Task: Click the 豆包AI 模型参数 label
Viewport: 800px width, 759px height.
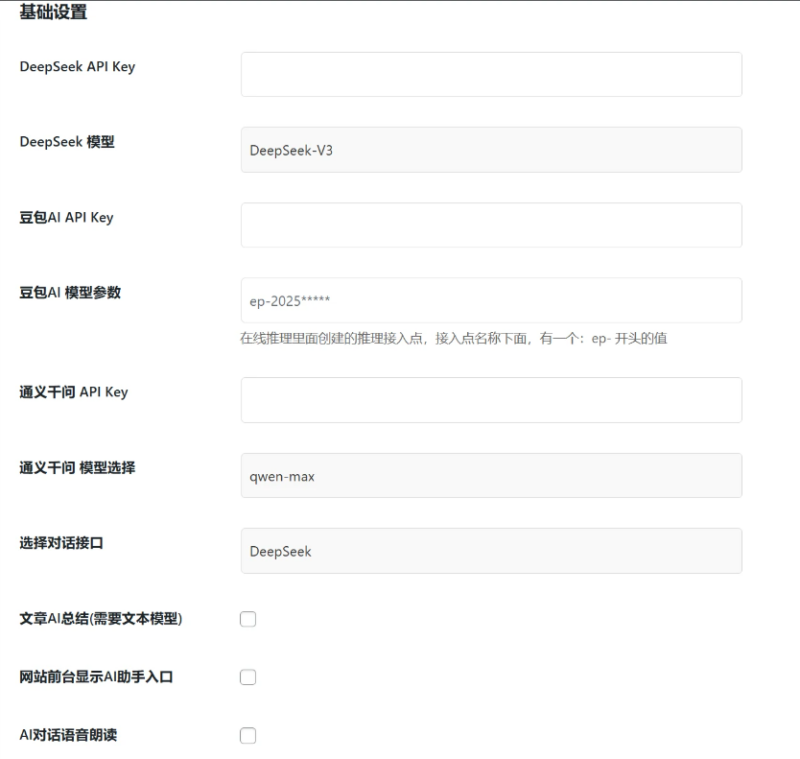Action: coord(70,293)
